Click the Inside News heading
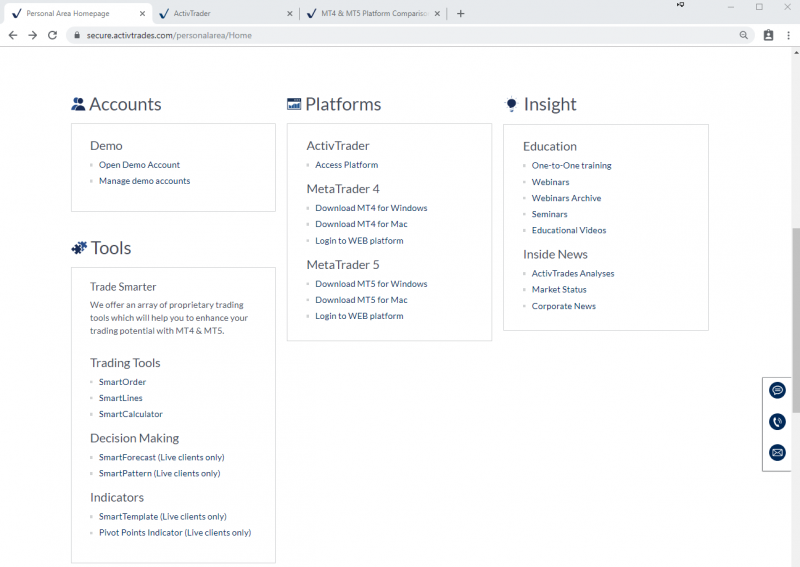Image resolution: width=800 pixels, height=567 pixels. (x=555, y=254)
